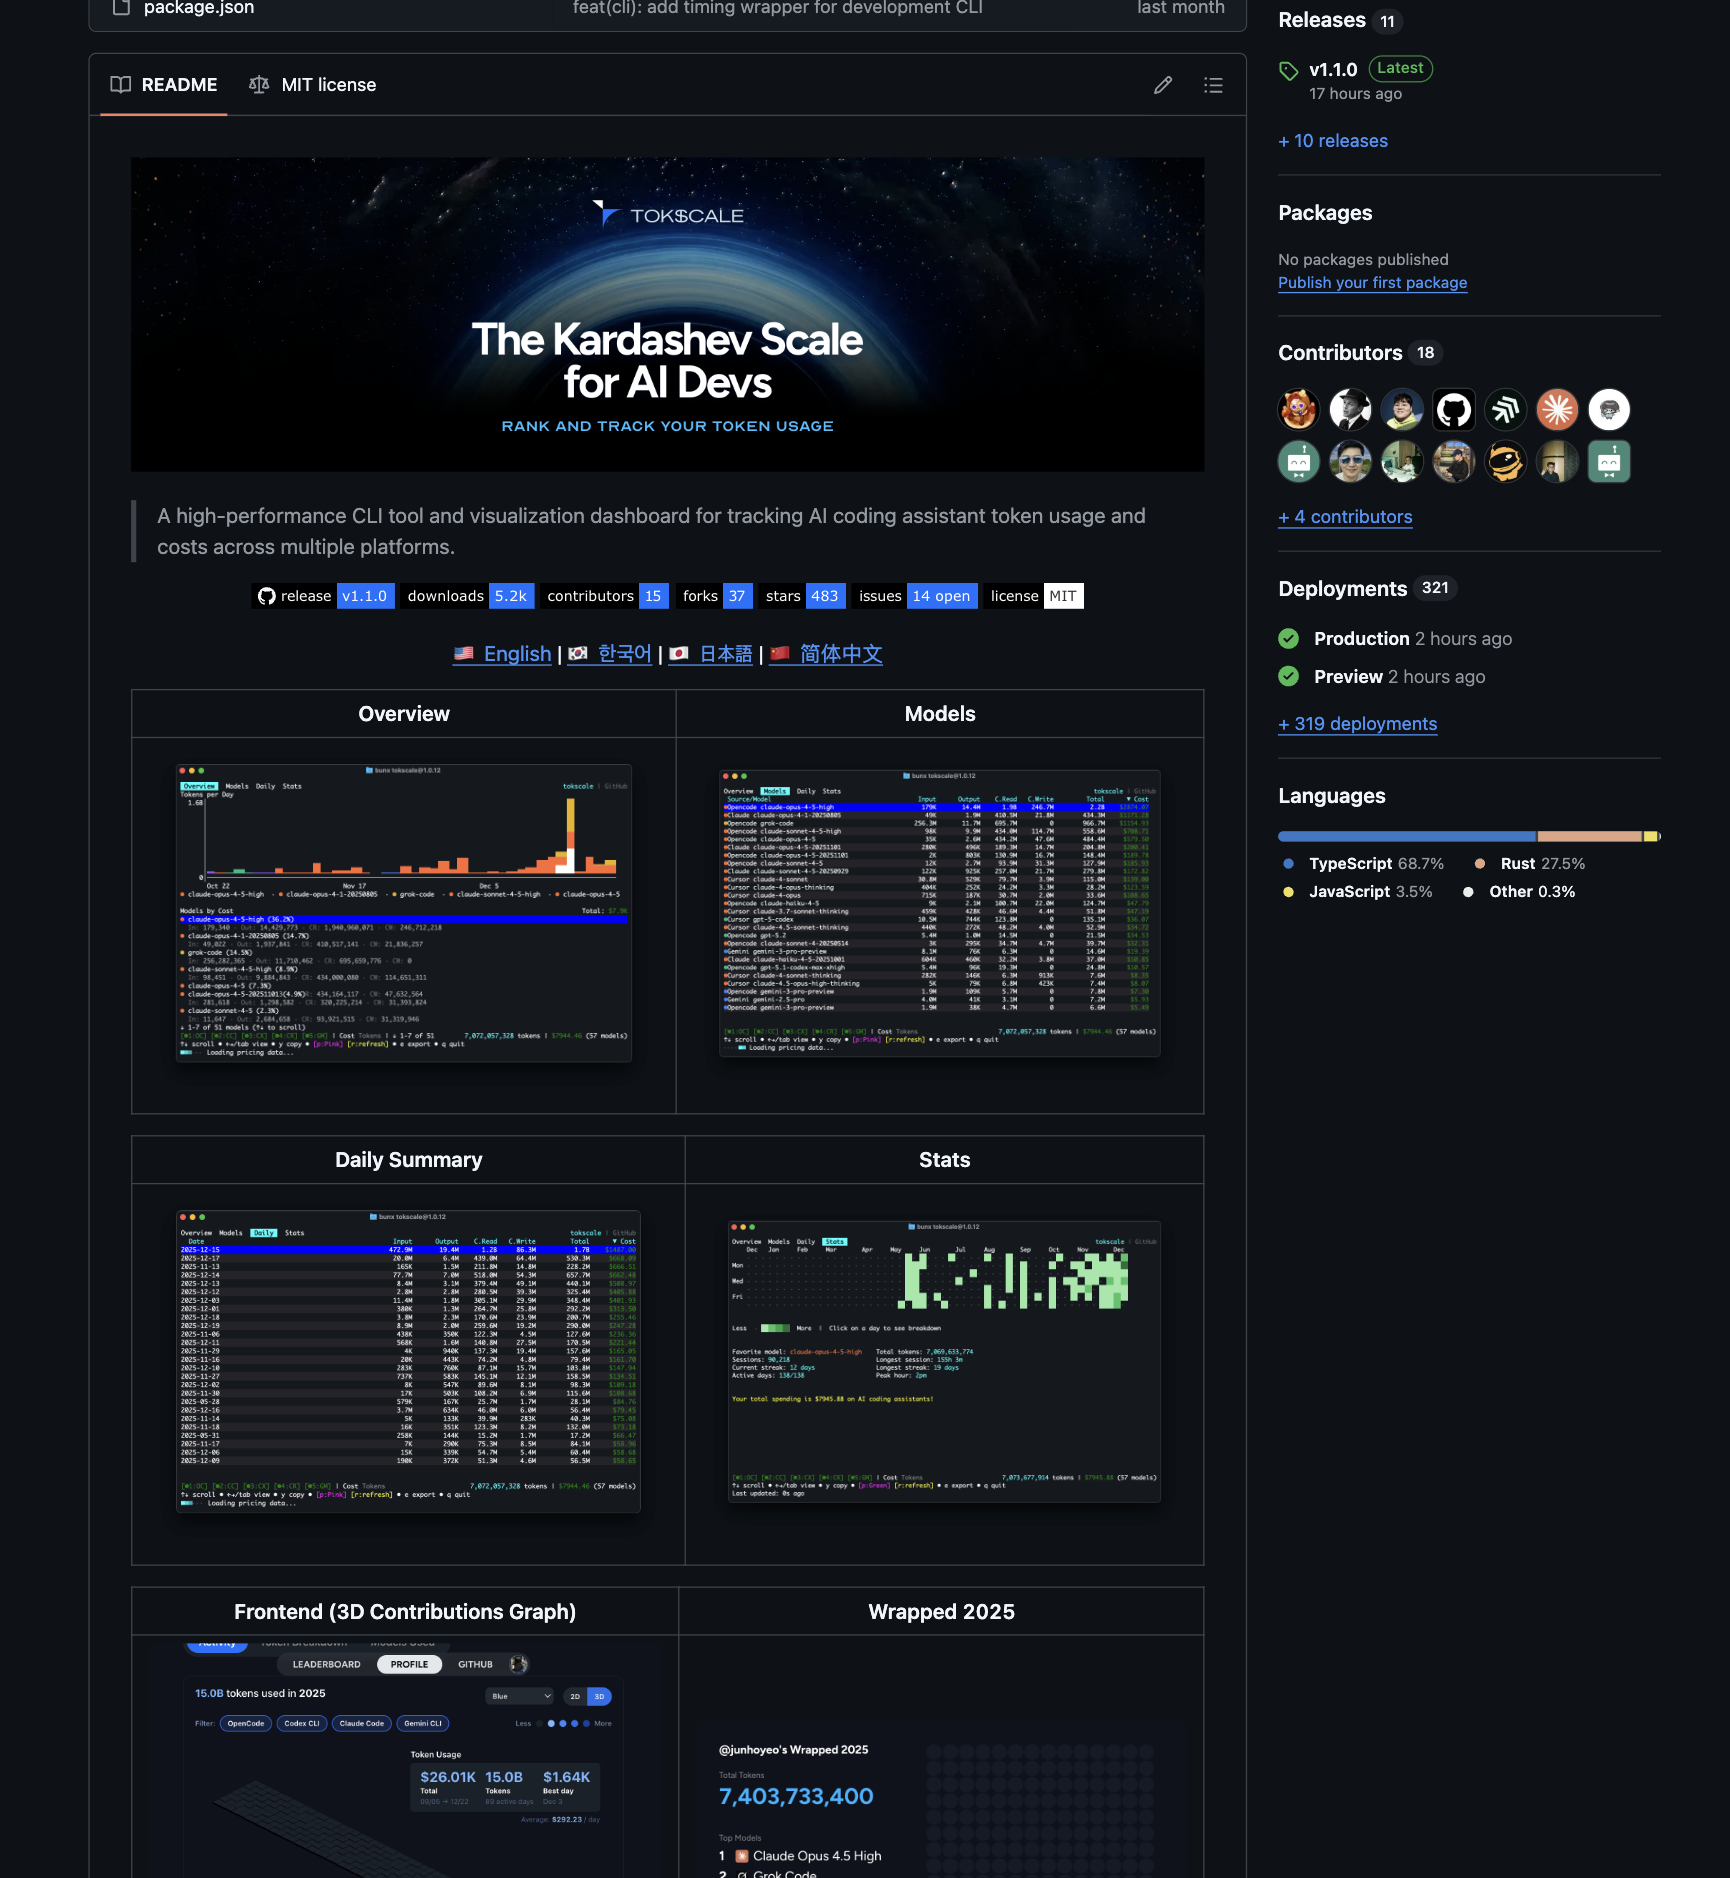Click the yellow JavaScript segment of language bar

(1650, 836)
